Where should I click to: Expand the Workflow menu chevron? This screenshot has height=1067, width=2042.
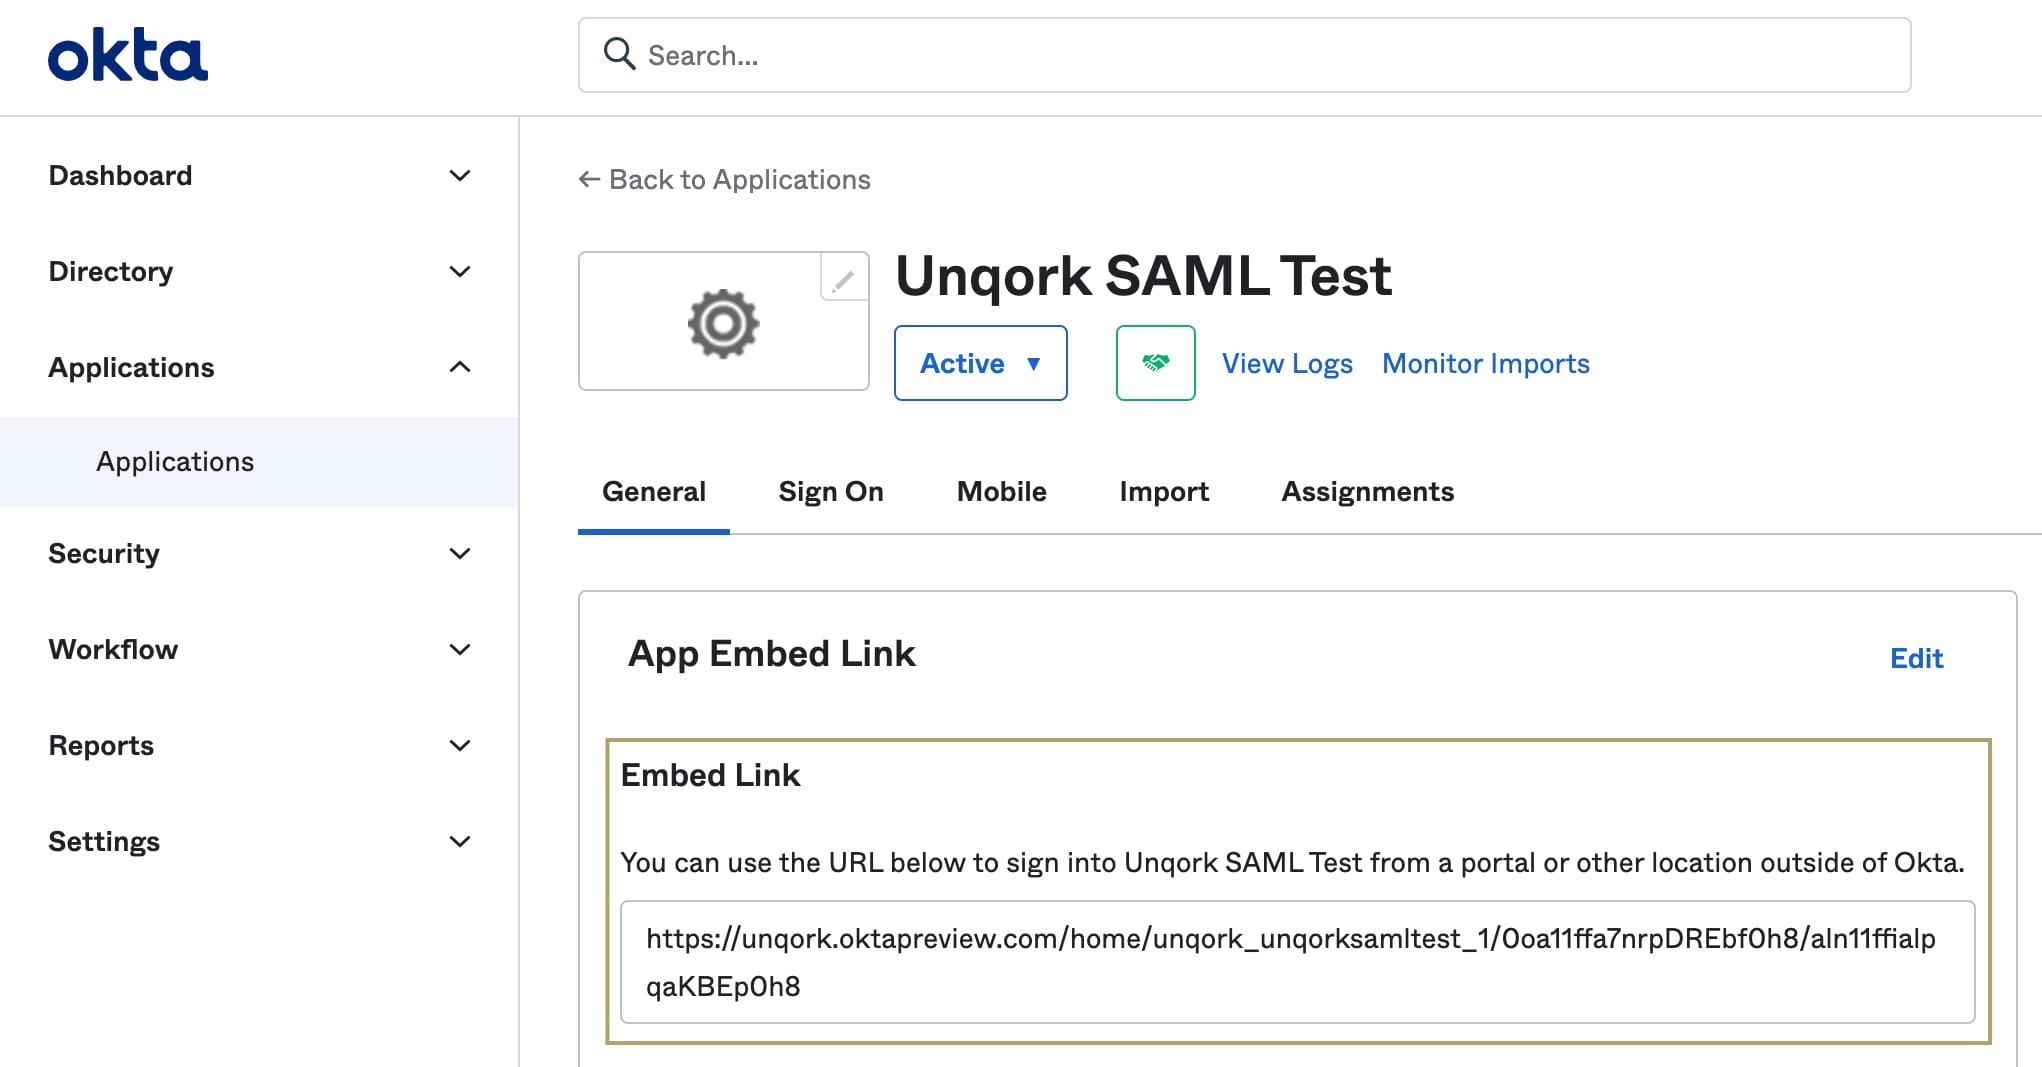tap(460, 650)
